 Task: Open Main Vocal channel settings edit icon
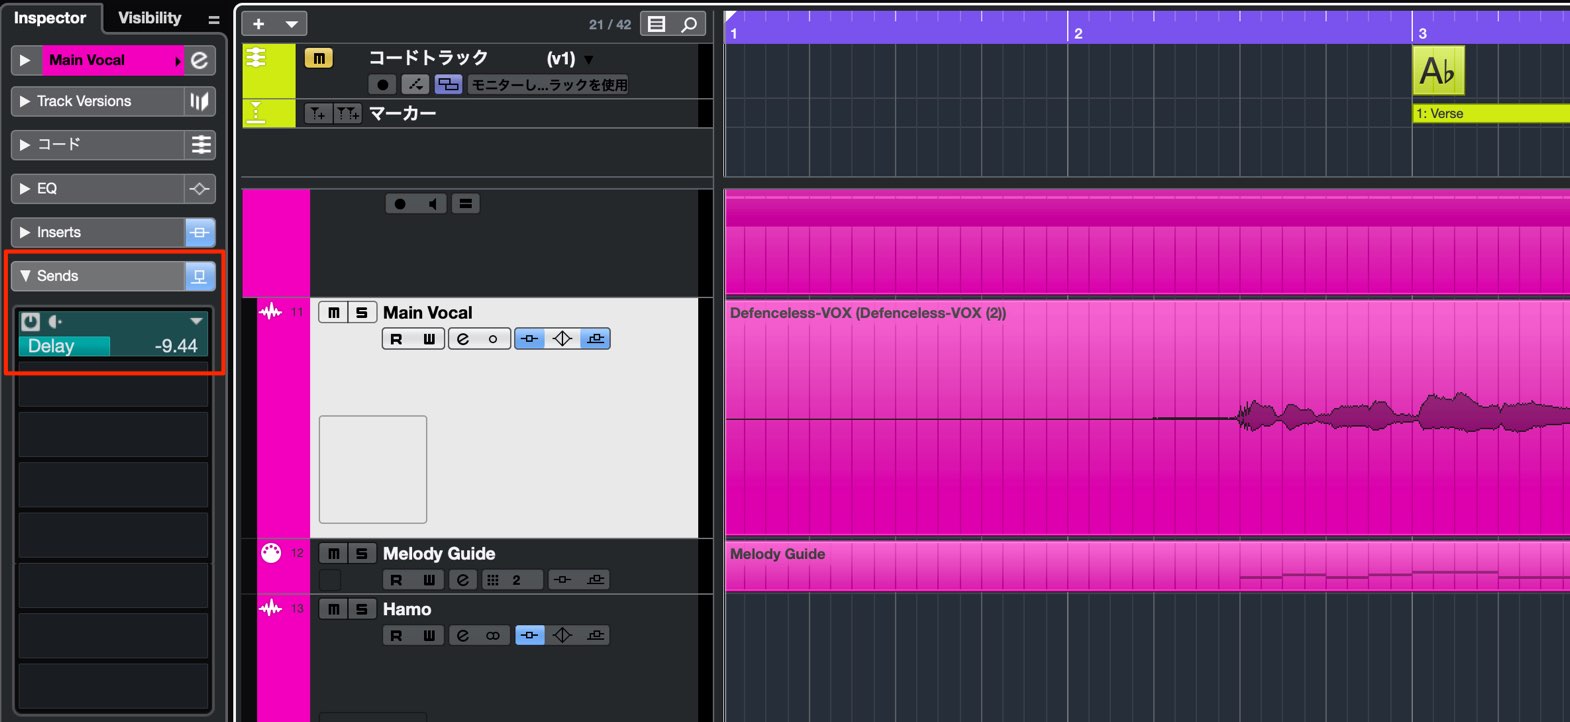(200, 60)
